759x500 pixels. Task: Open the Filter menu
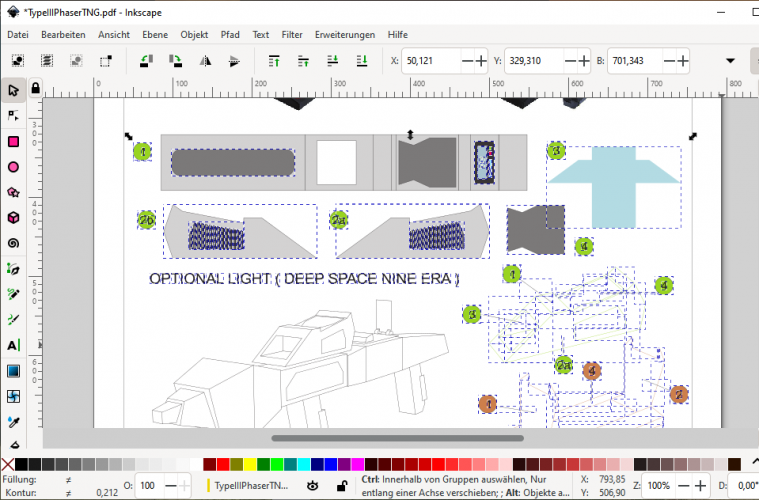(292, 35)
